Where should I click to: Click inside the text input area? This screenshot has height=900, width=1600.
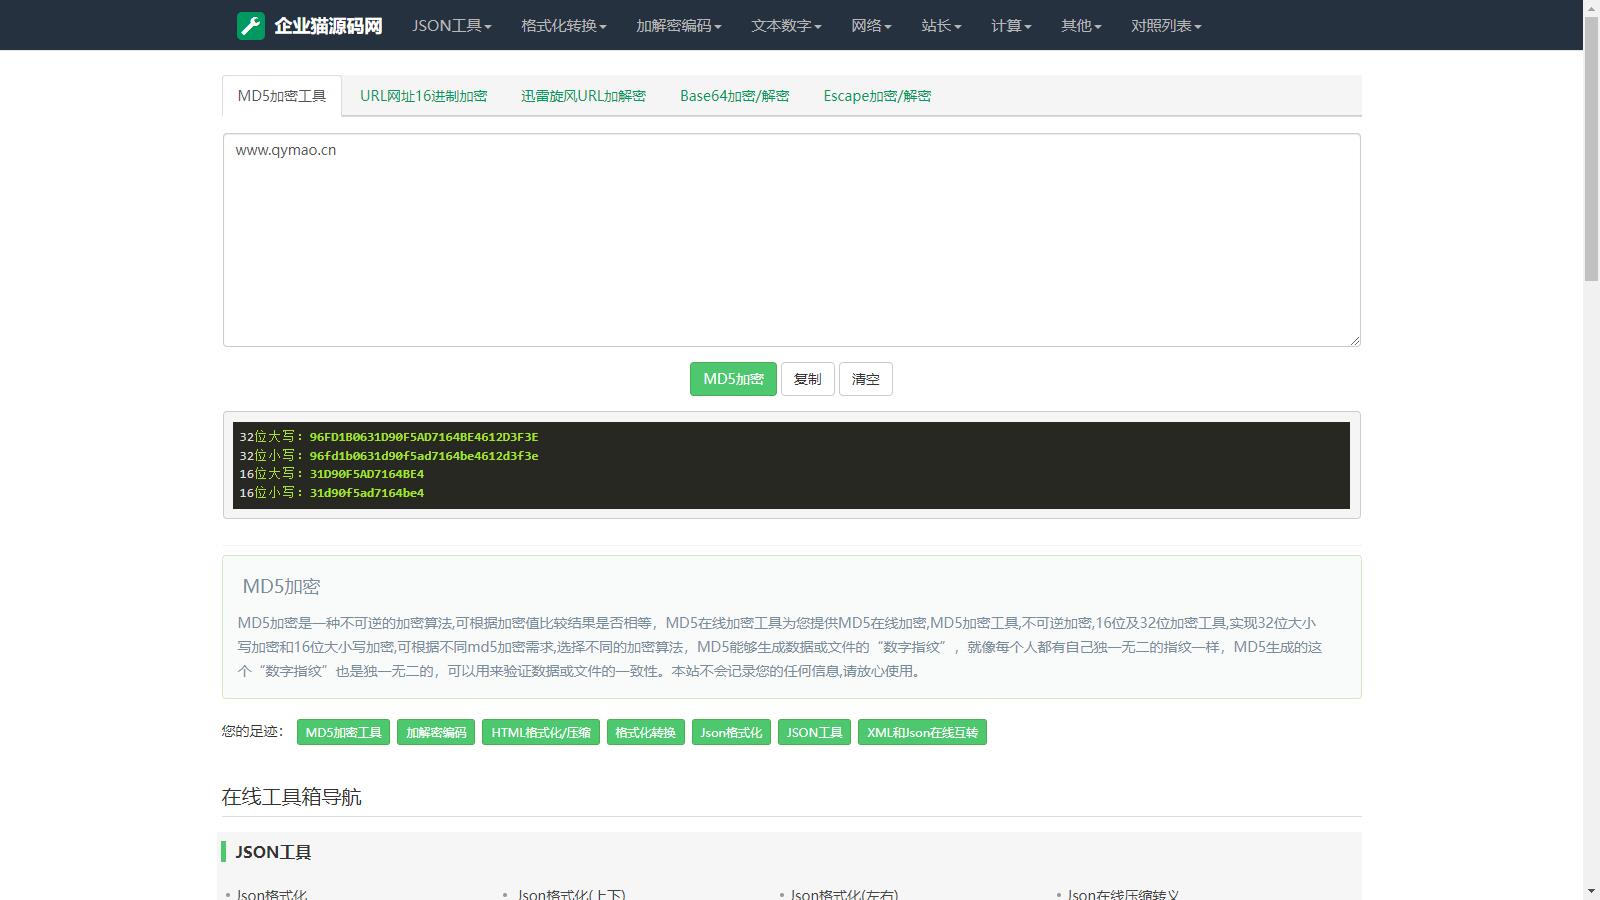[x=790, y=240]
